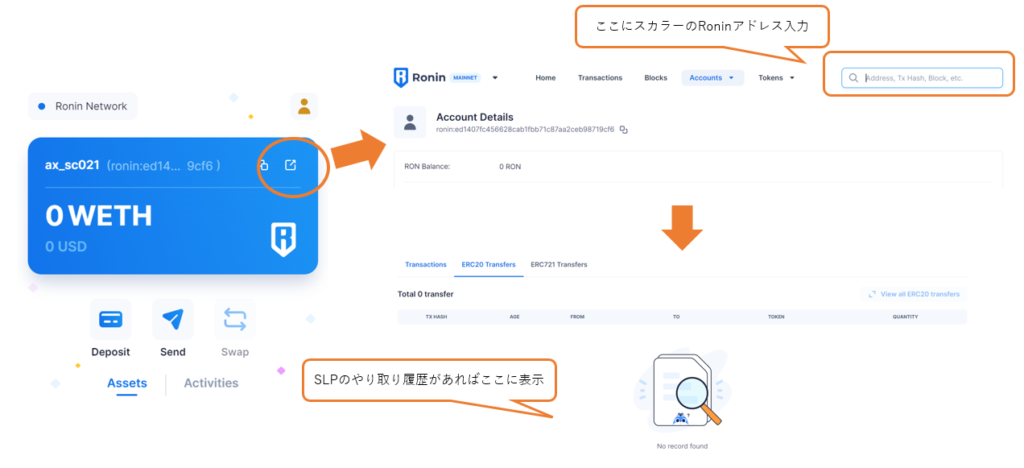Open the Ronin Network selector

tap(83, 106)
